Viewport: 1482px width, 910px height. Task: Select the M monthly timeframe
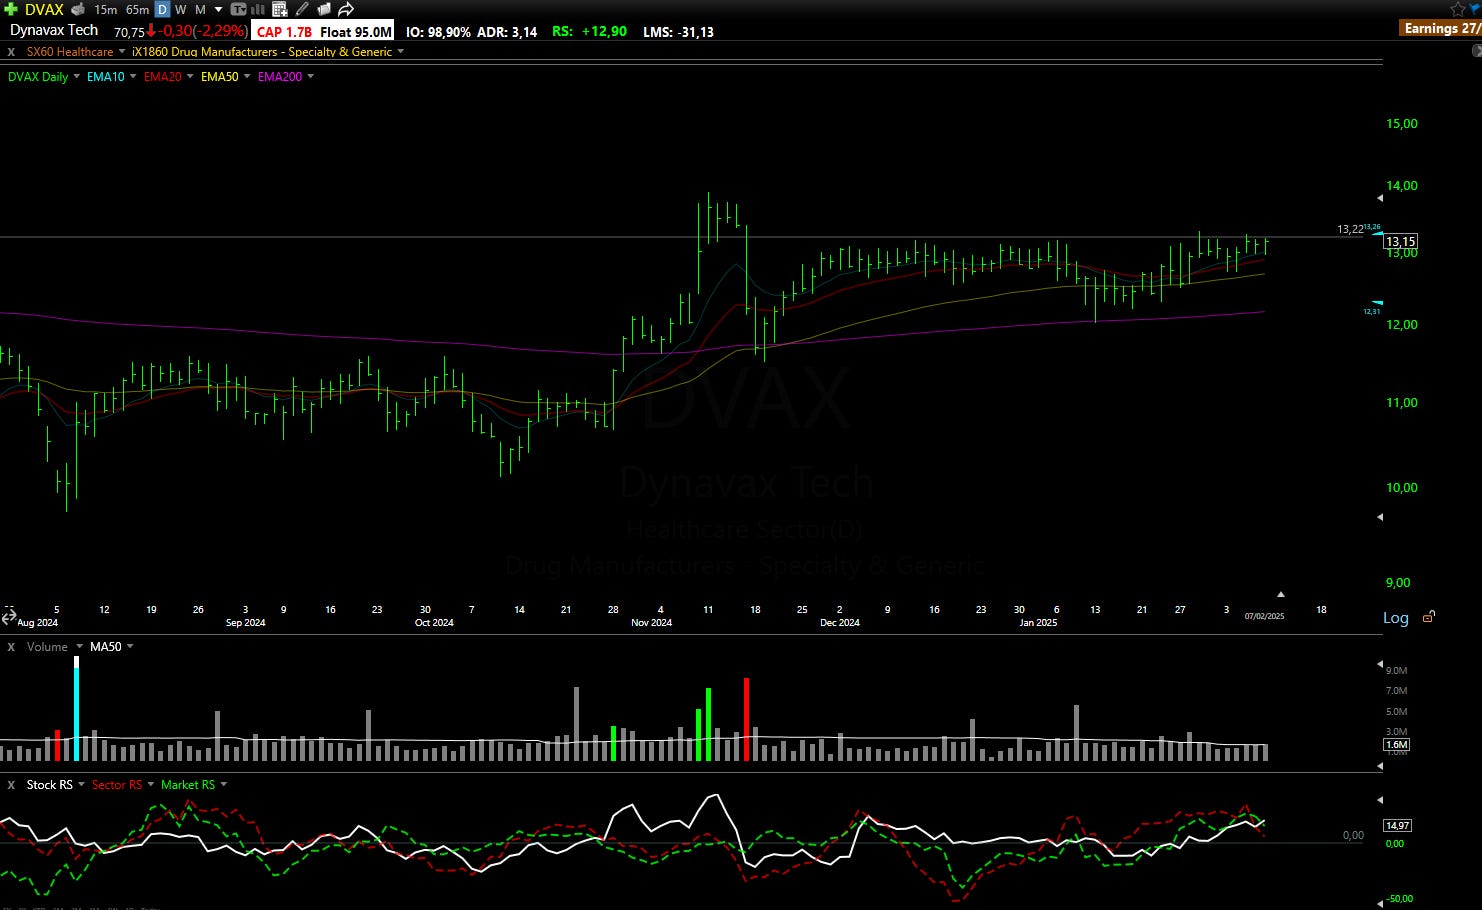click(200, 9)
